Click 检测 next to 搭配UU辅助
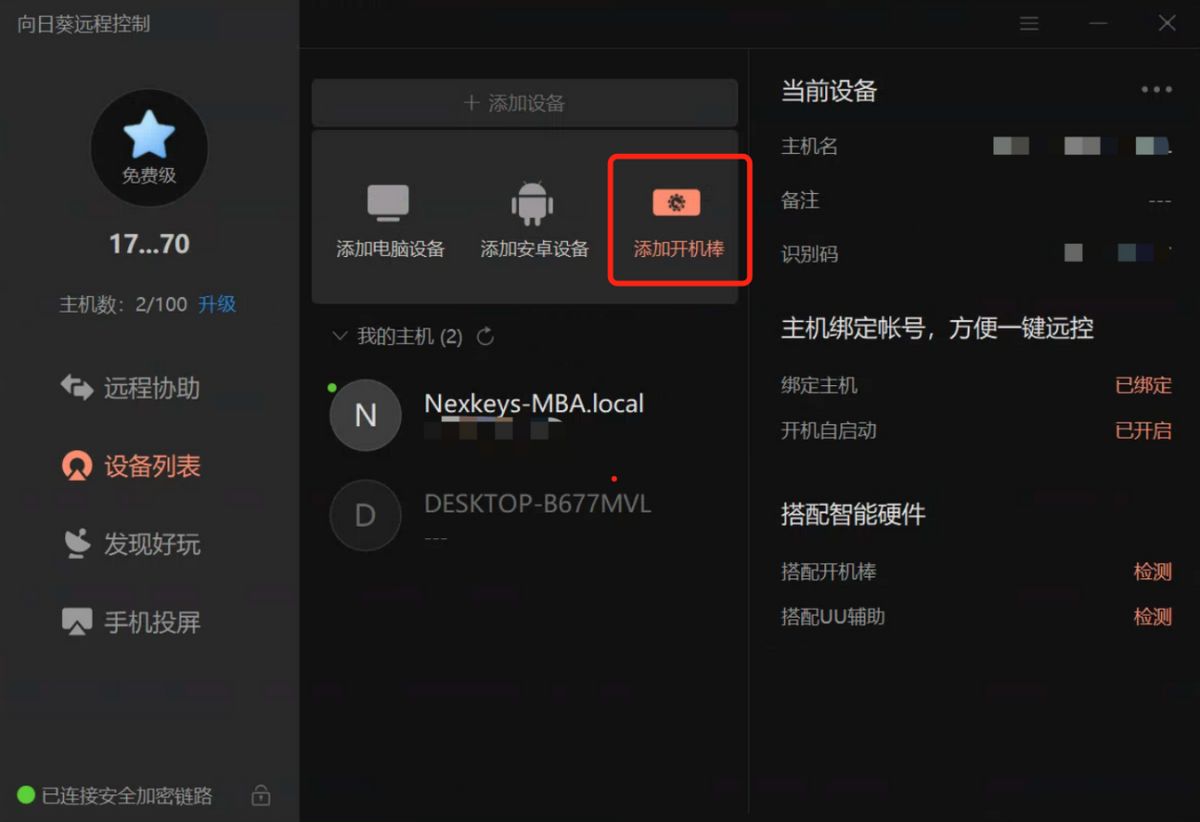This screenshot has height=822, width=1200. [1152, 617]
